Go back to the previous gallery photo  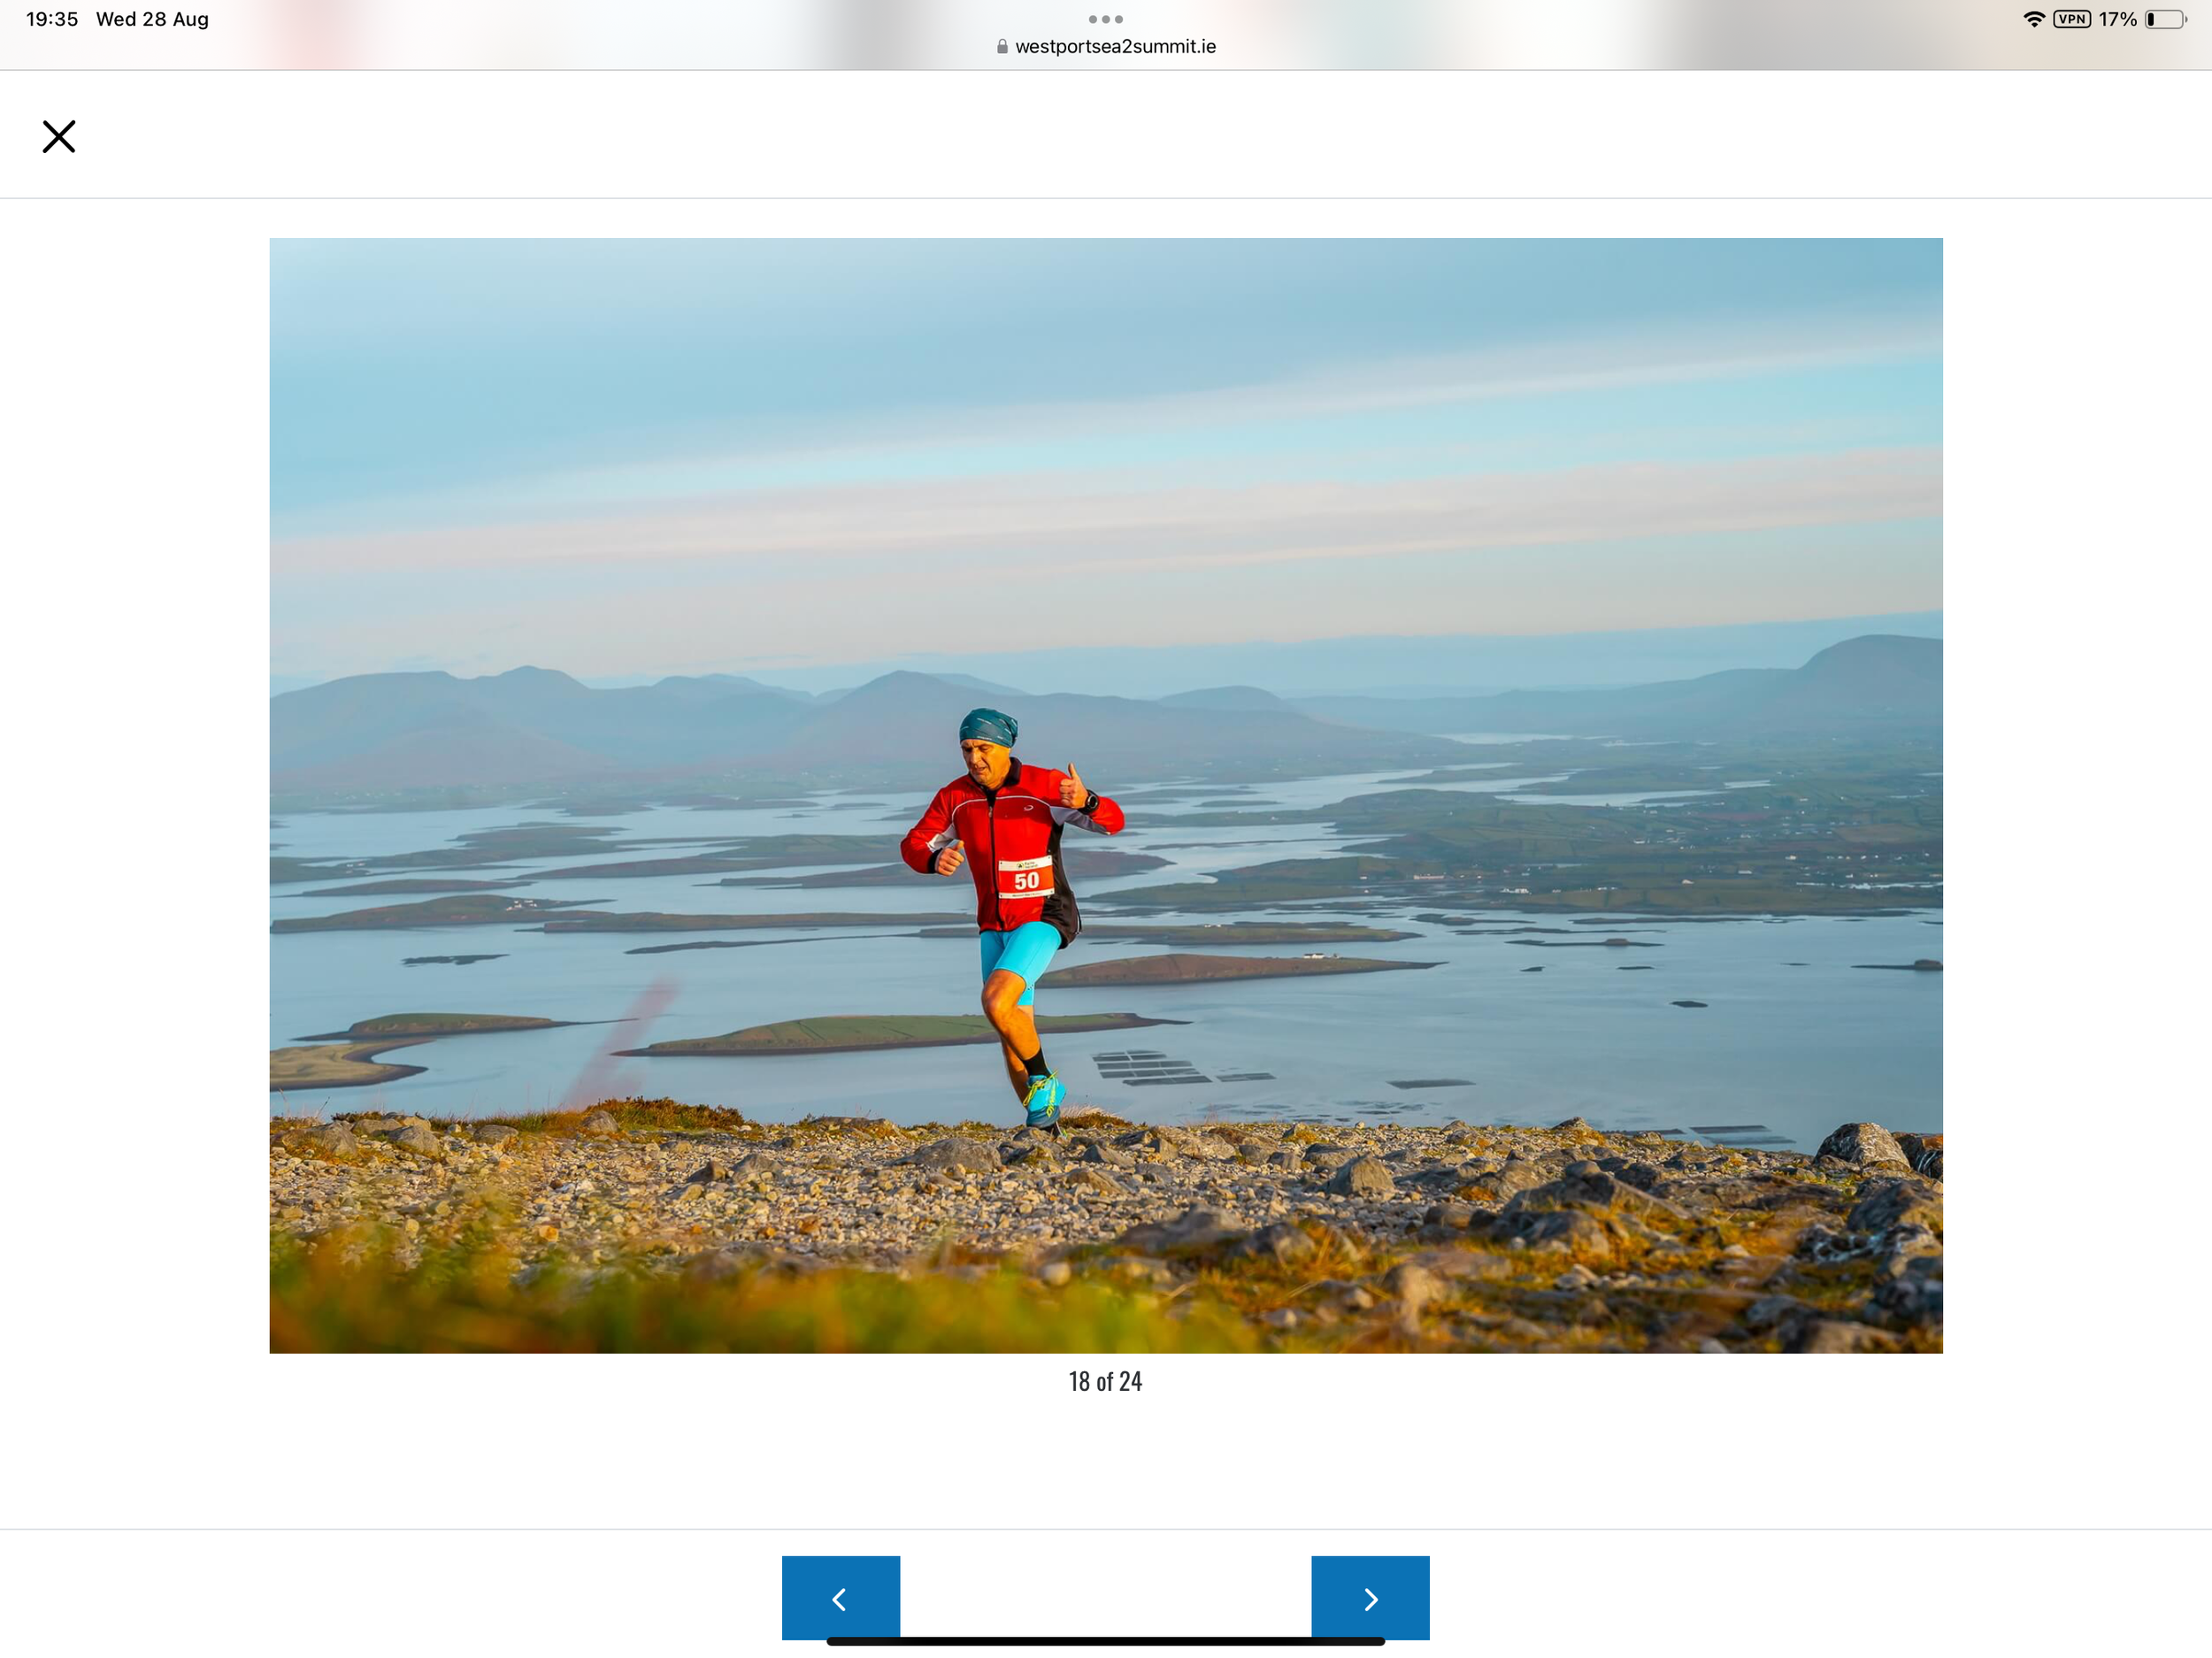pos(840,1597)
